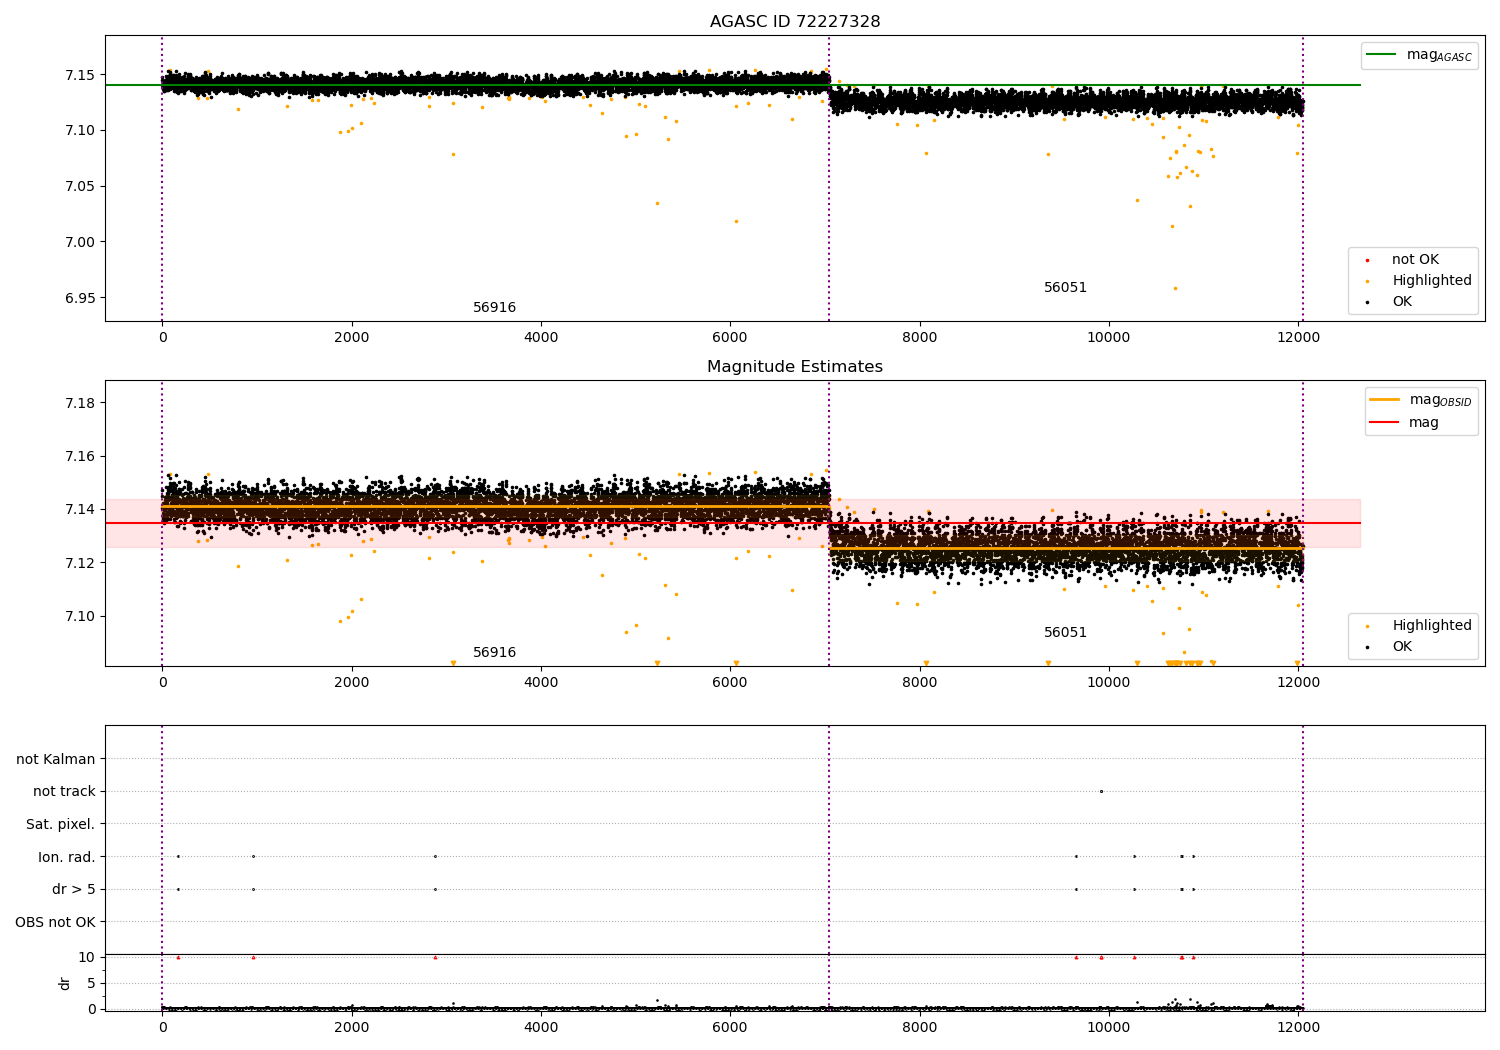Click the 7.12 y-axis tick of the middle plot
The image size is (1500, 1050).
[81, 563]
